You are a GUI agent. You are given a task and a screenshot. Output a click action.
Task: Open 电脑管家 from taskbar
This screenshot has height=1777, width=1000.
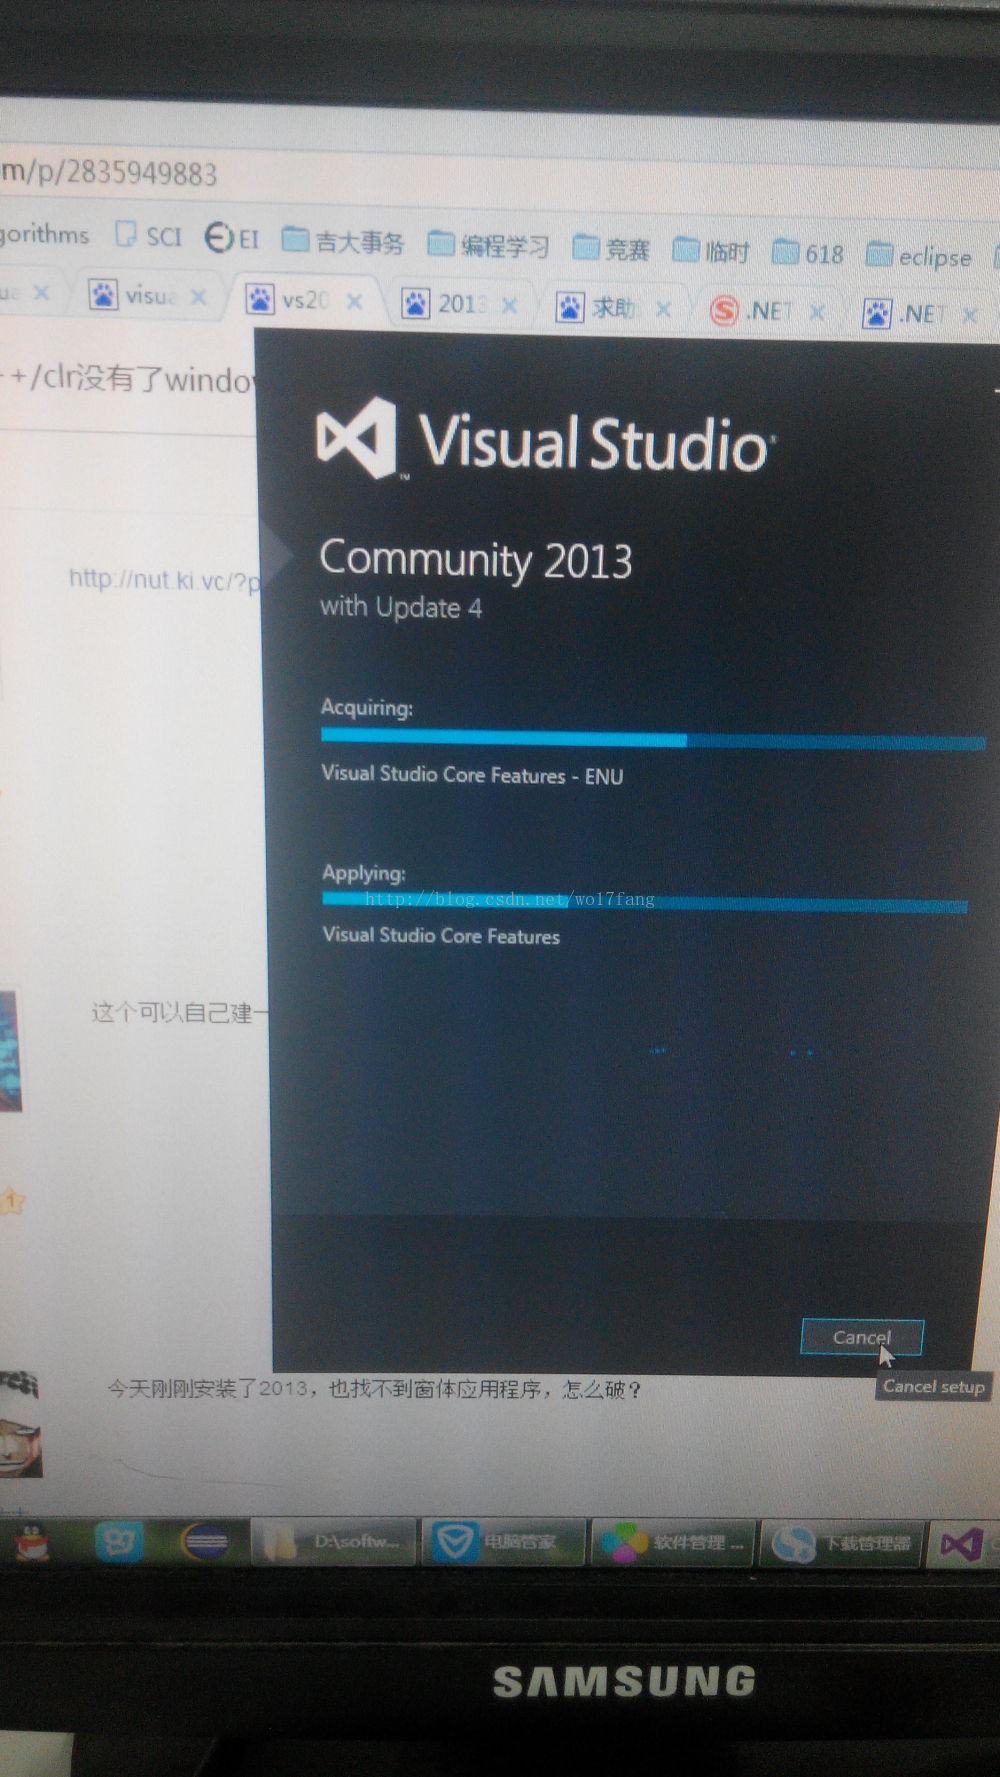point(505,1542)
